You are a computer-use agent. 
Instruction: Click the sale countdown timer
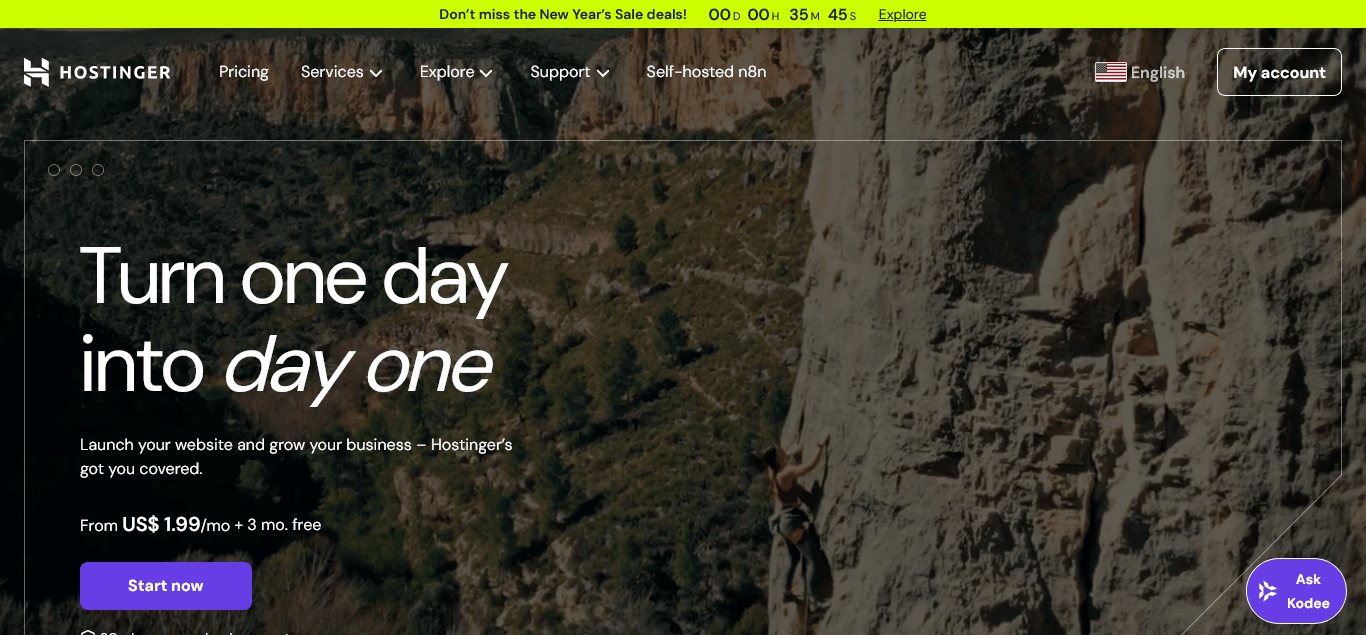pyautogui.click(x=782, y=14)
